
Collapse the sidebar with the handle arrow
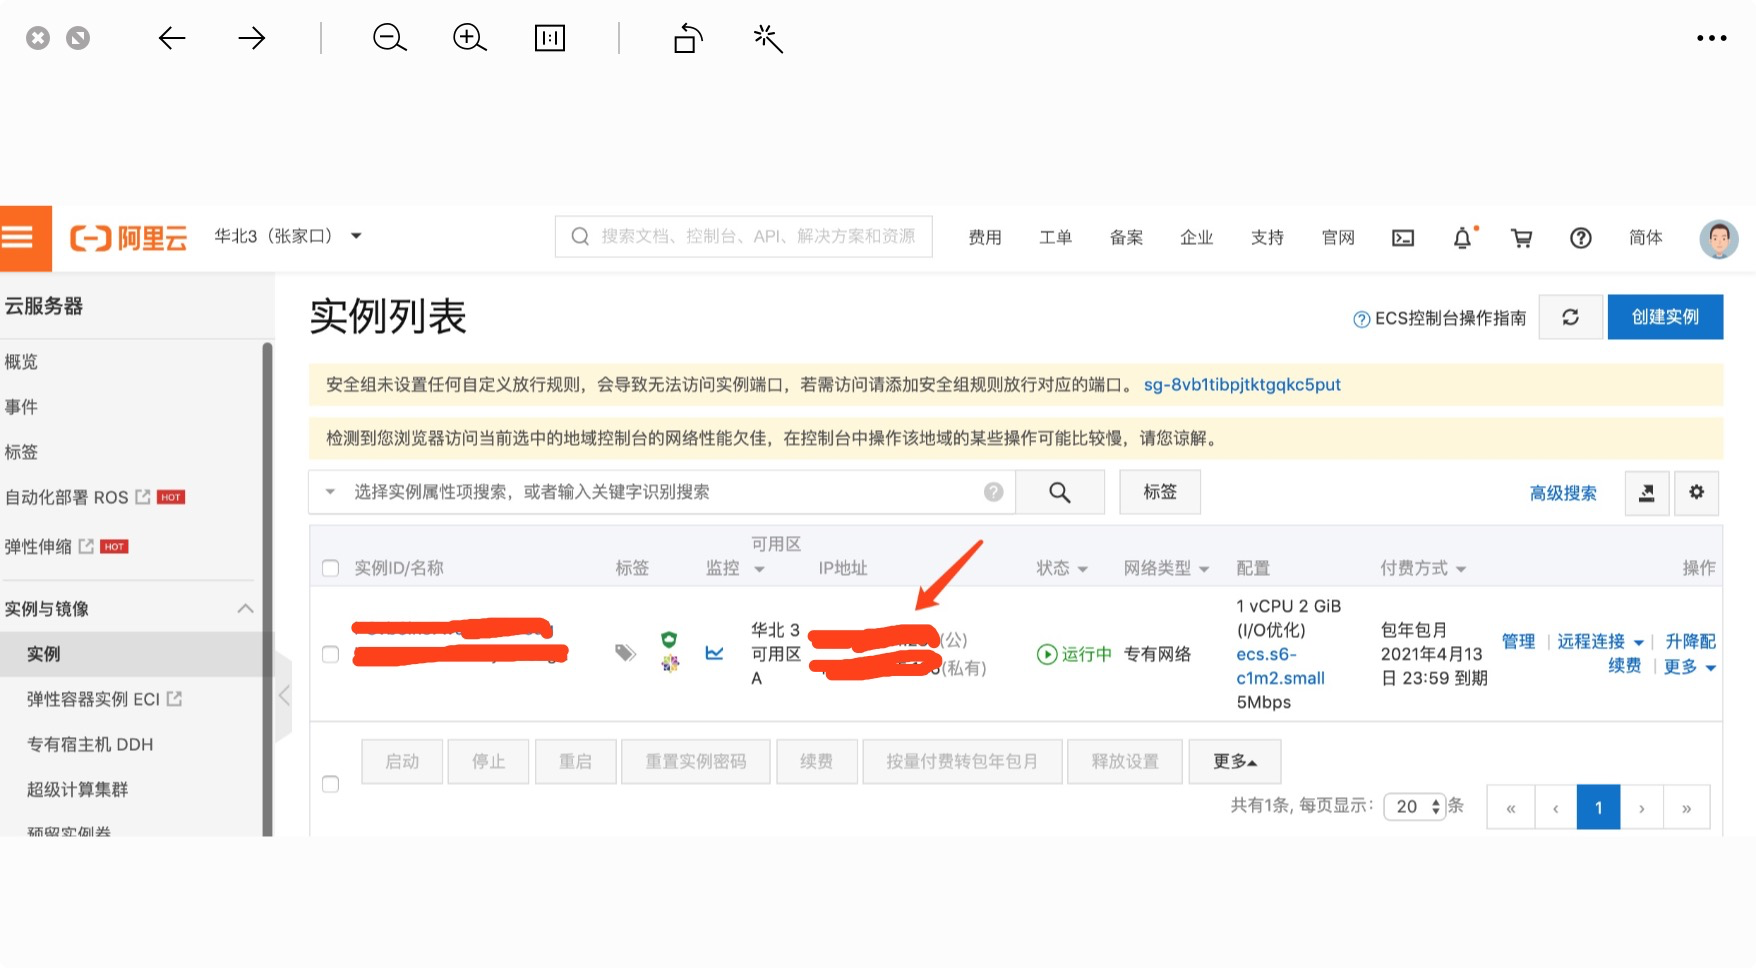(284, 696)
